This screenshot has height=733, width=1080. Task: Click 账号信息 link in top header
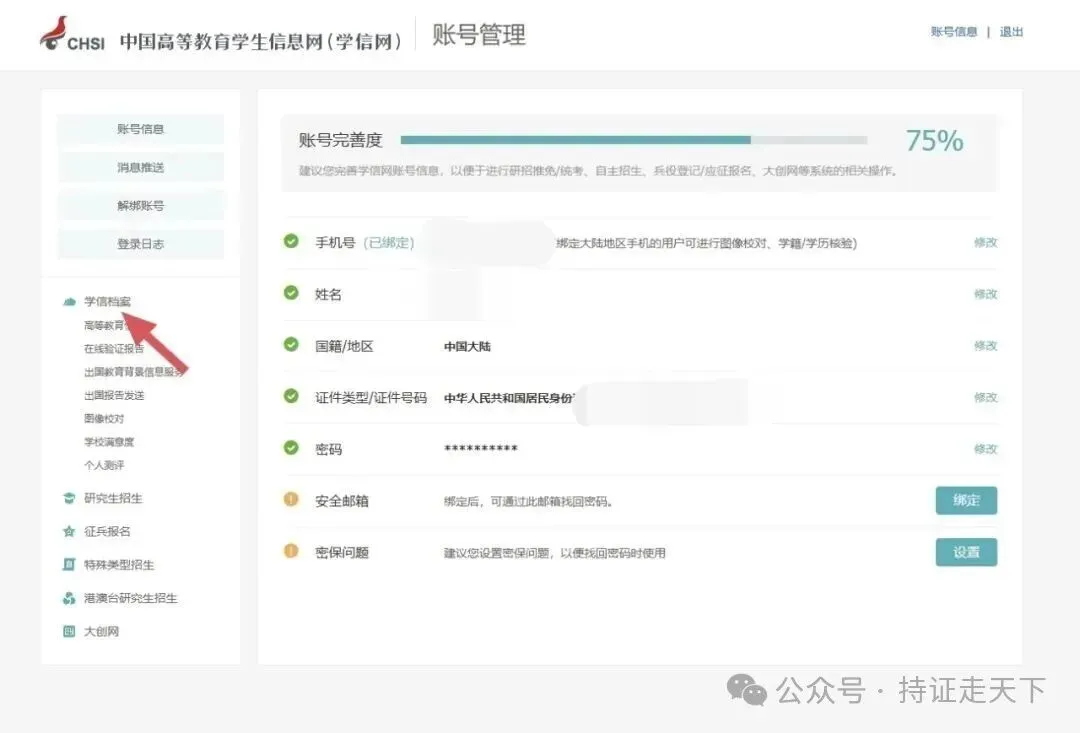[954, 32]
